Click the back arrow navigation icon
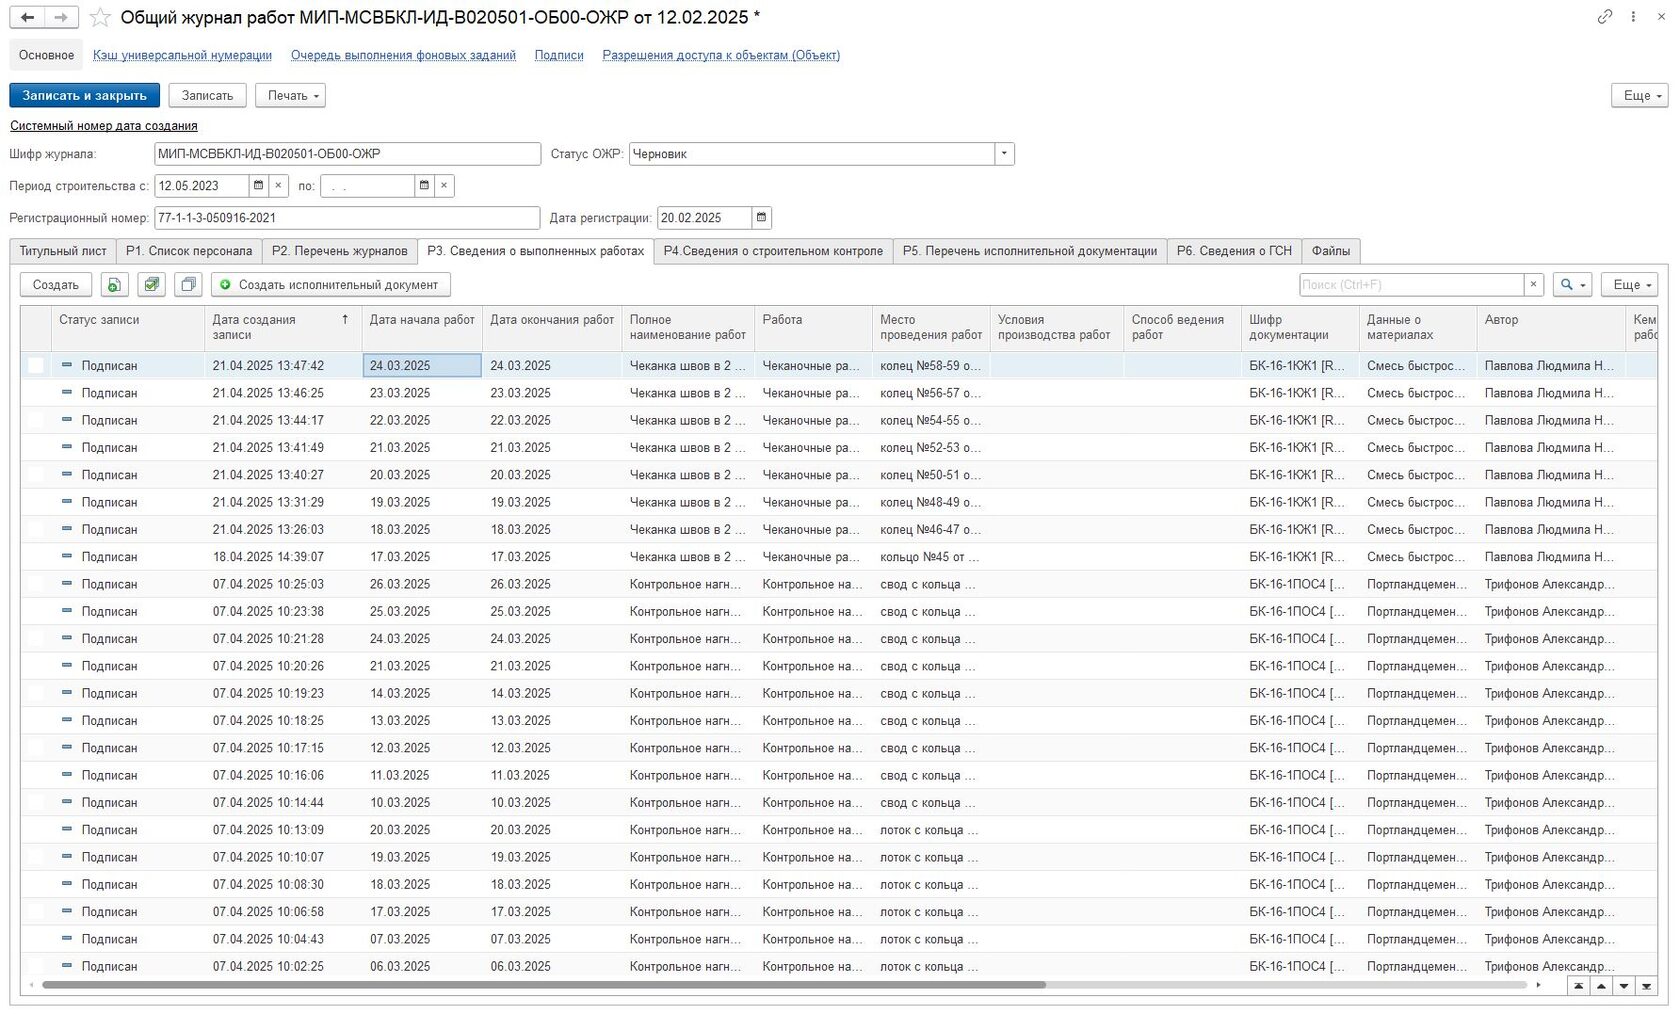Image resolution: width=1680 pixels, height=1014 pixels. tap(27, 18)
